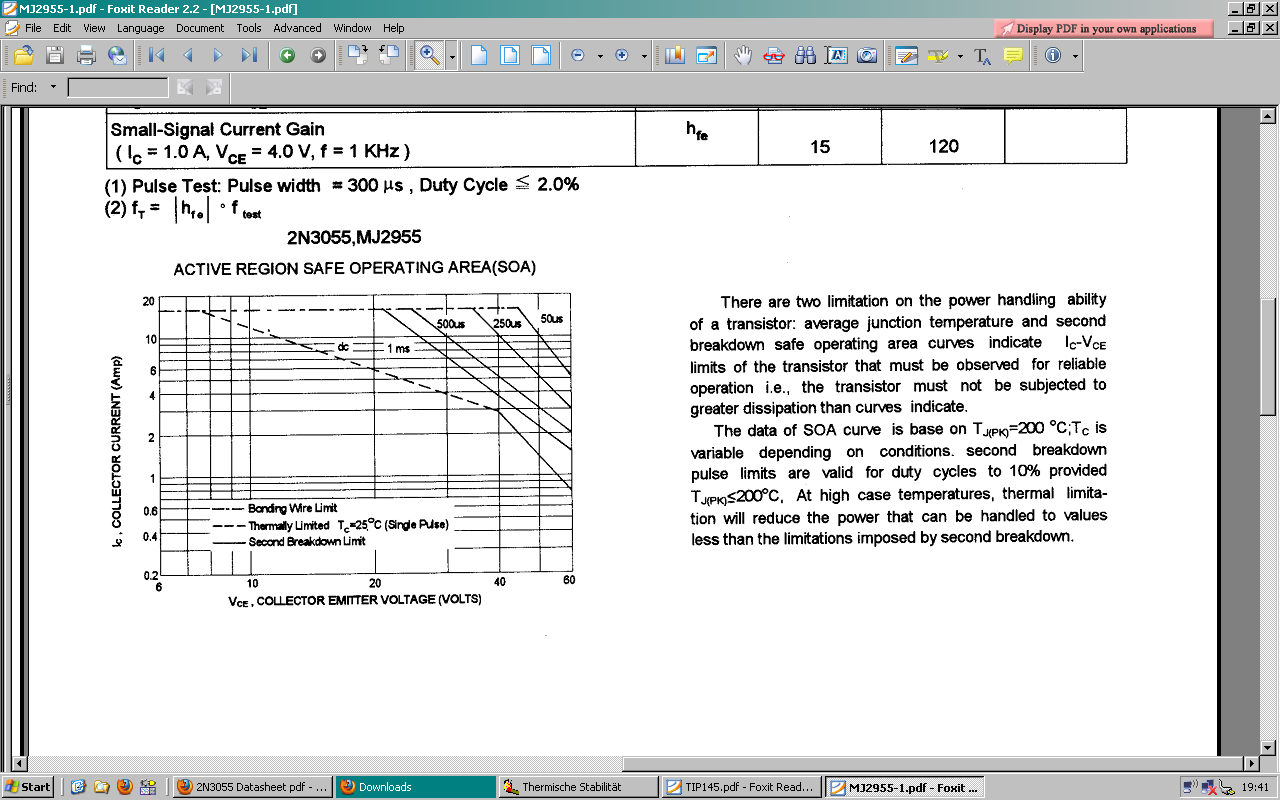The image size is (1280, 800).
Task: Click the Windows Start button
Action: pos(28,787)
